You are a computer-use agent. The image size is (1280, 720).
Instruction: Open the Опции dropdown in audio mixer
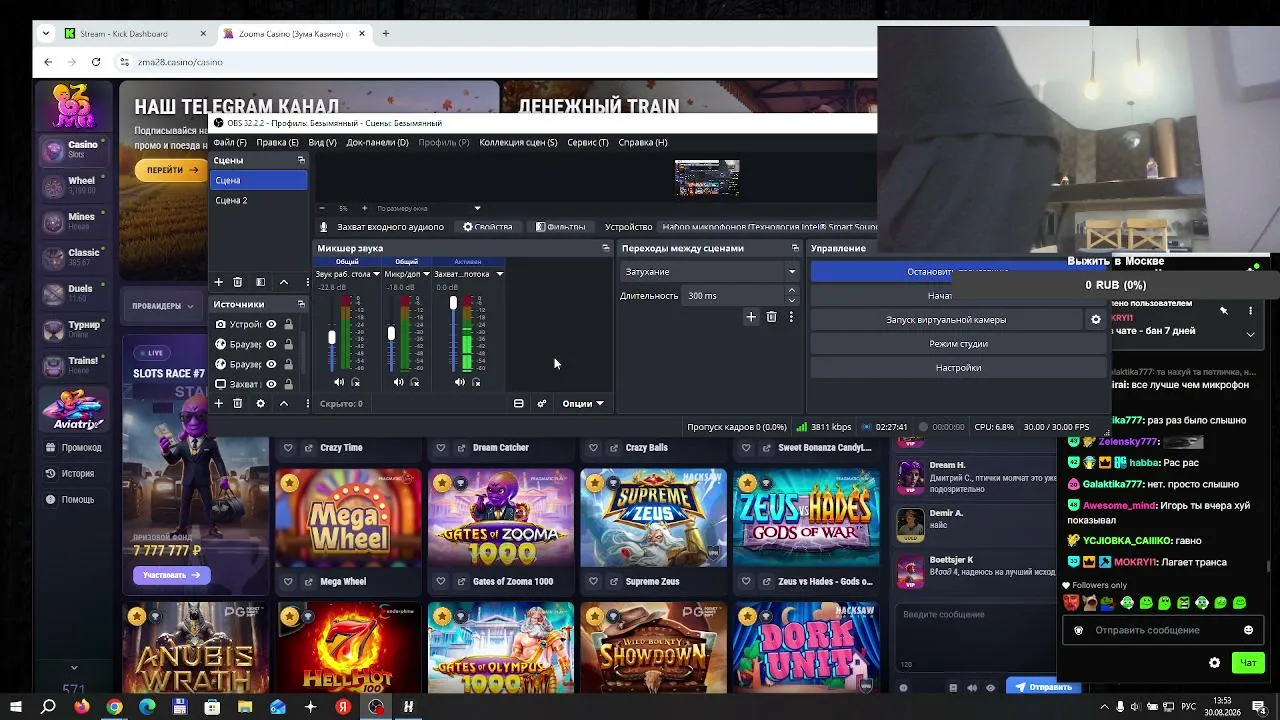pyautogui.click(x=582, y=403)
